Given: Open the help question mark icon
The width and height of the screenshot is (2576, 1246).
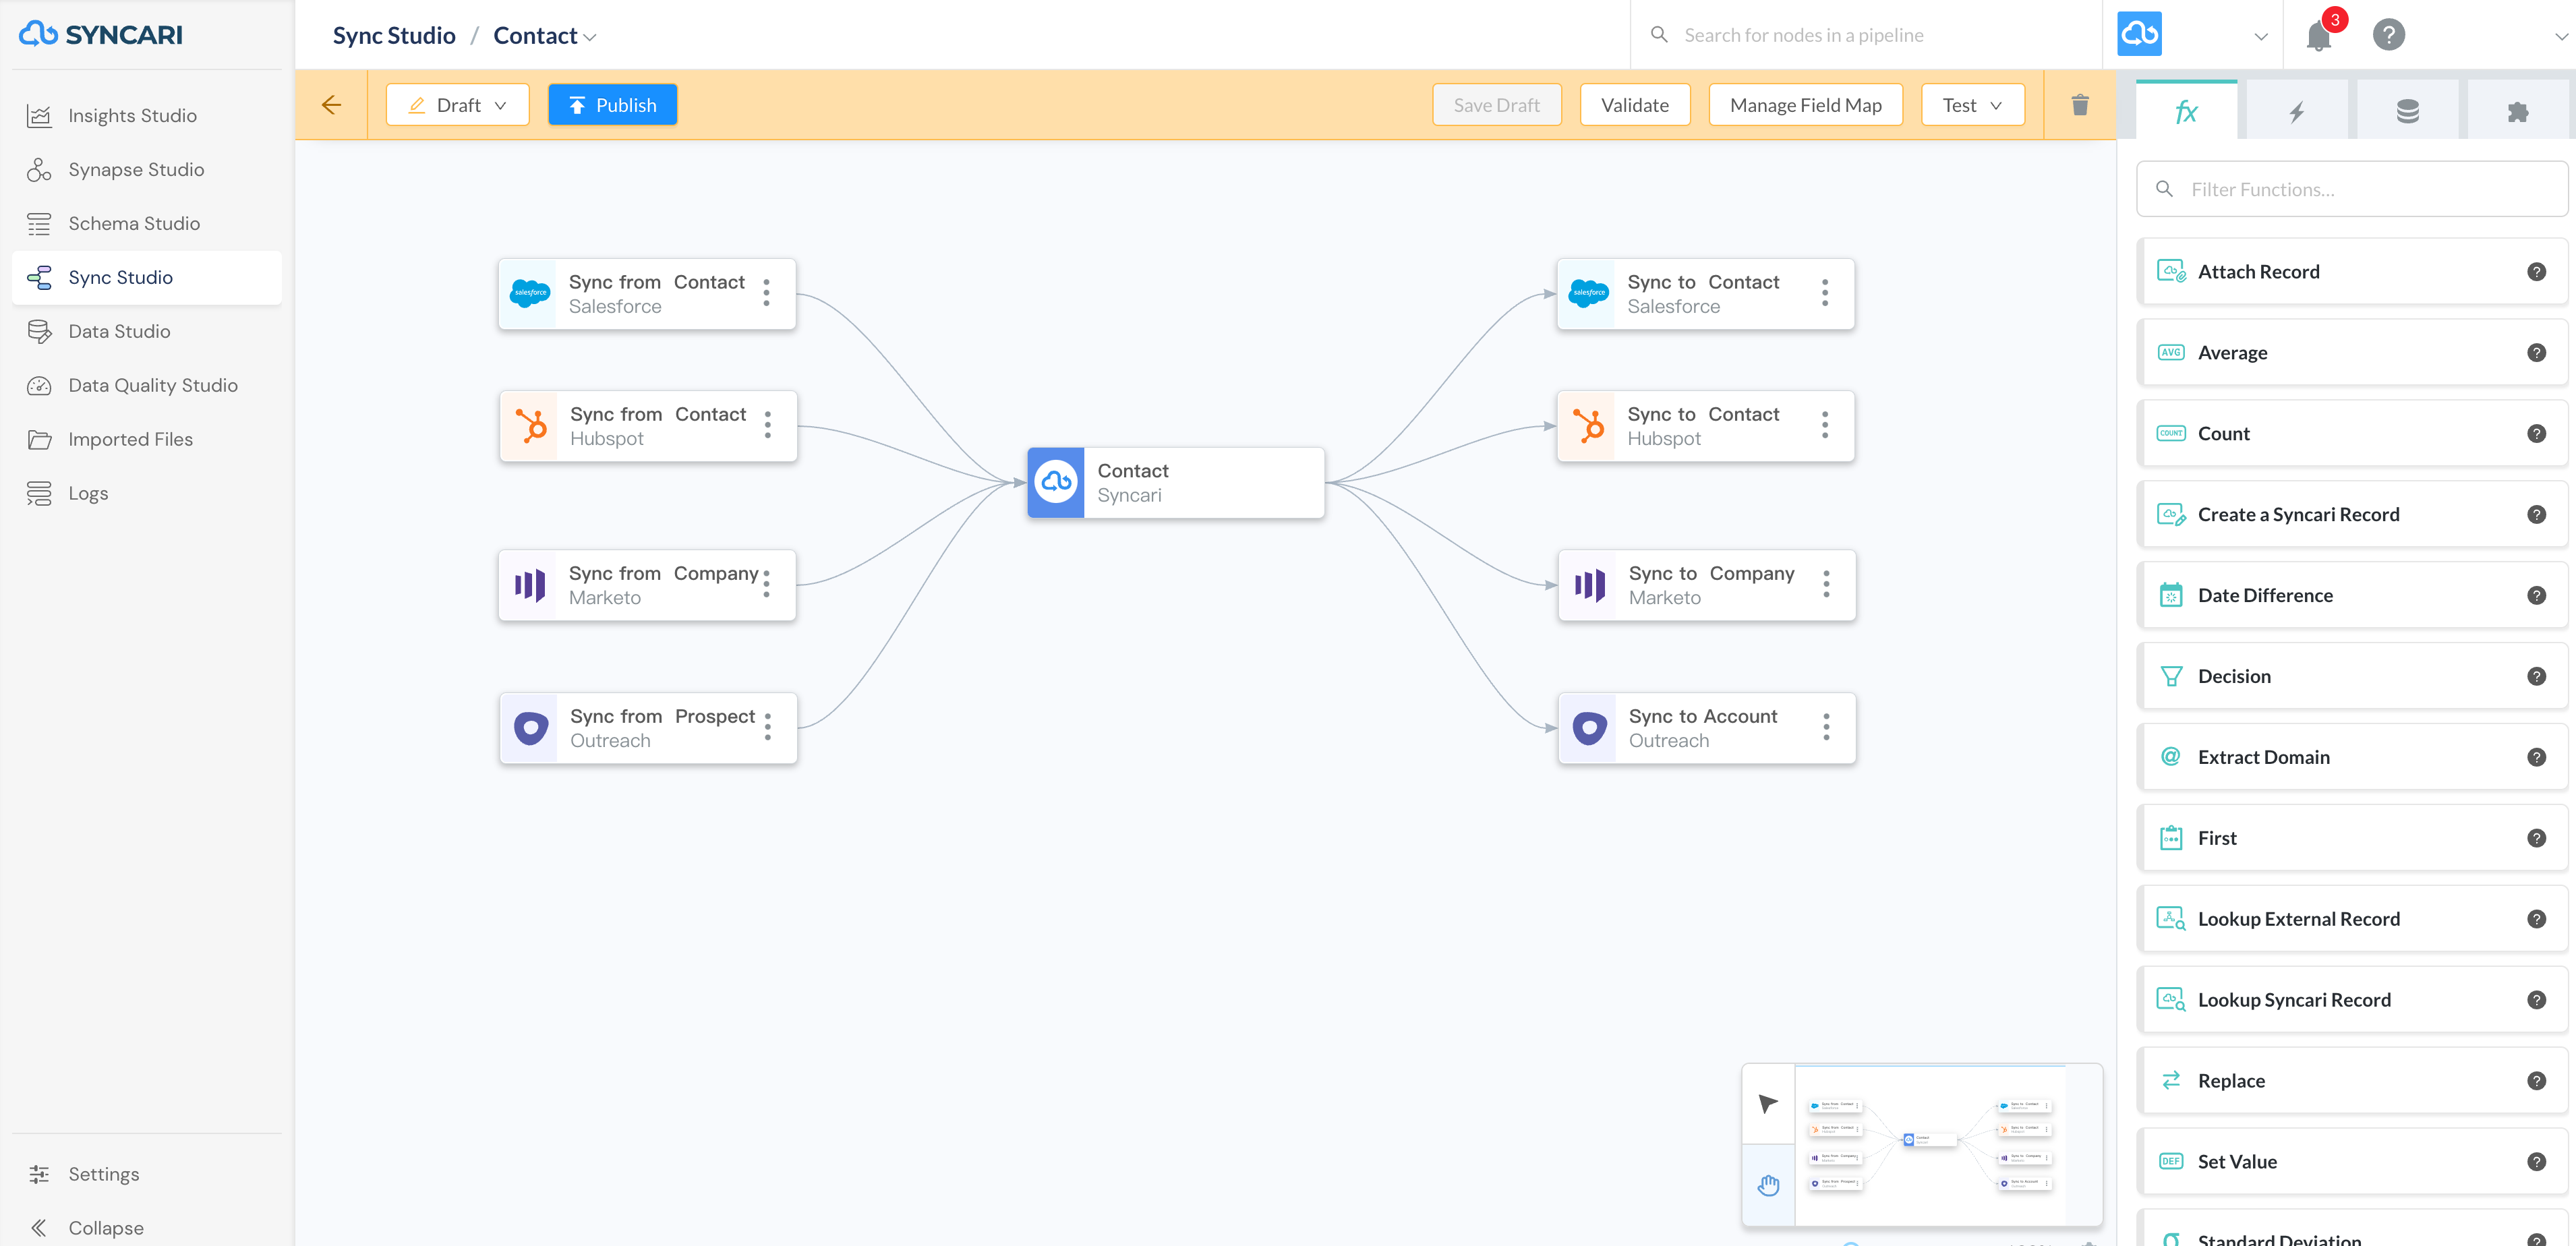Looking at the screenshot, I should (x=2389, y=35).
